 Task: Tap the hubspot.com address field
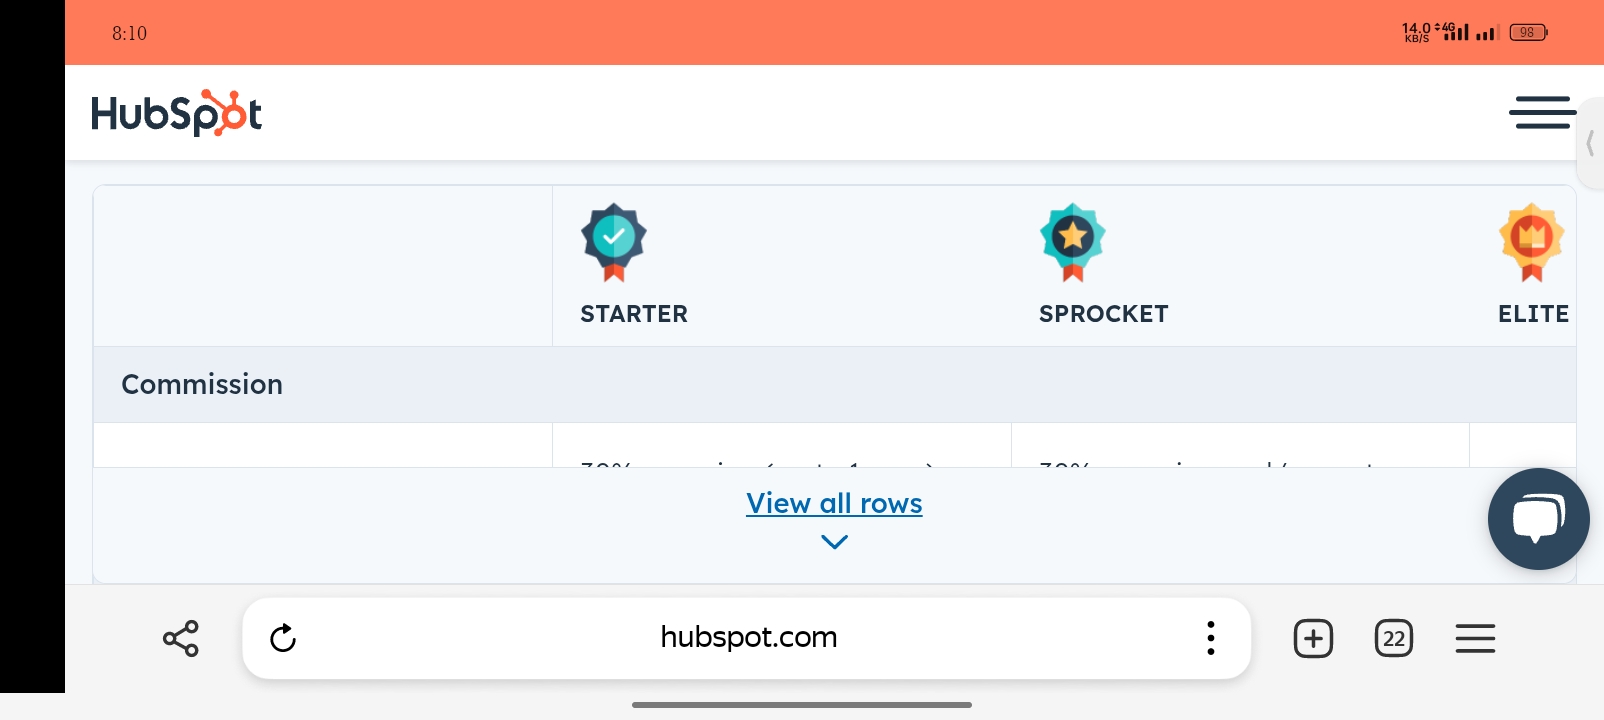tap(748, 638)
